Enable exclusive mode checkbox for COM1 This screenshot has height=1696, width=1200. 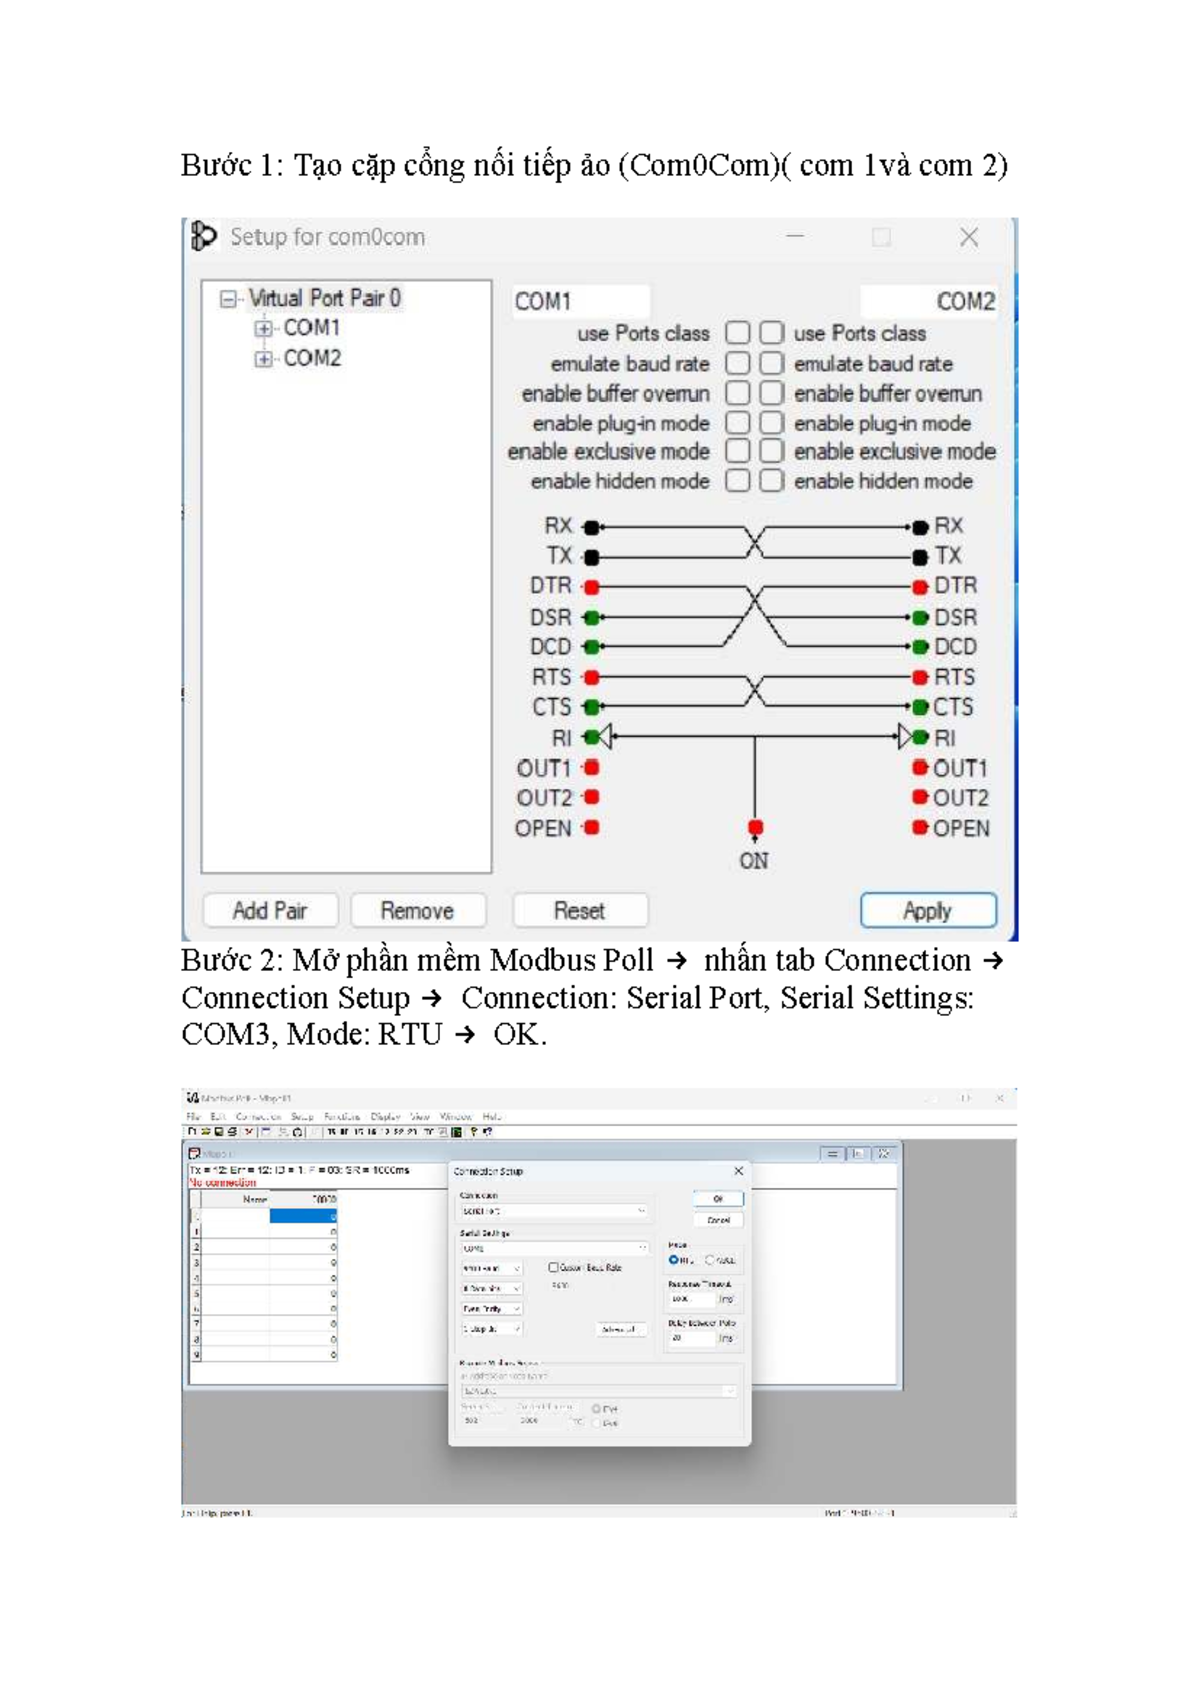point(738,451)
